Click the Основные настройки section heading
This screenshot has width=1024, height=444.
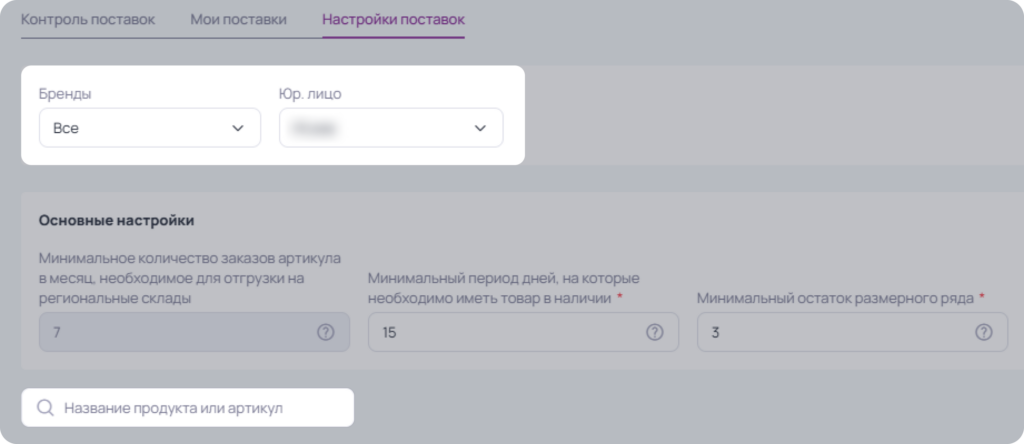click(116, 221)
